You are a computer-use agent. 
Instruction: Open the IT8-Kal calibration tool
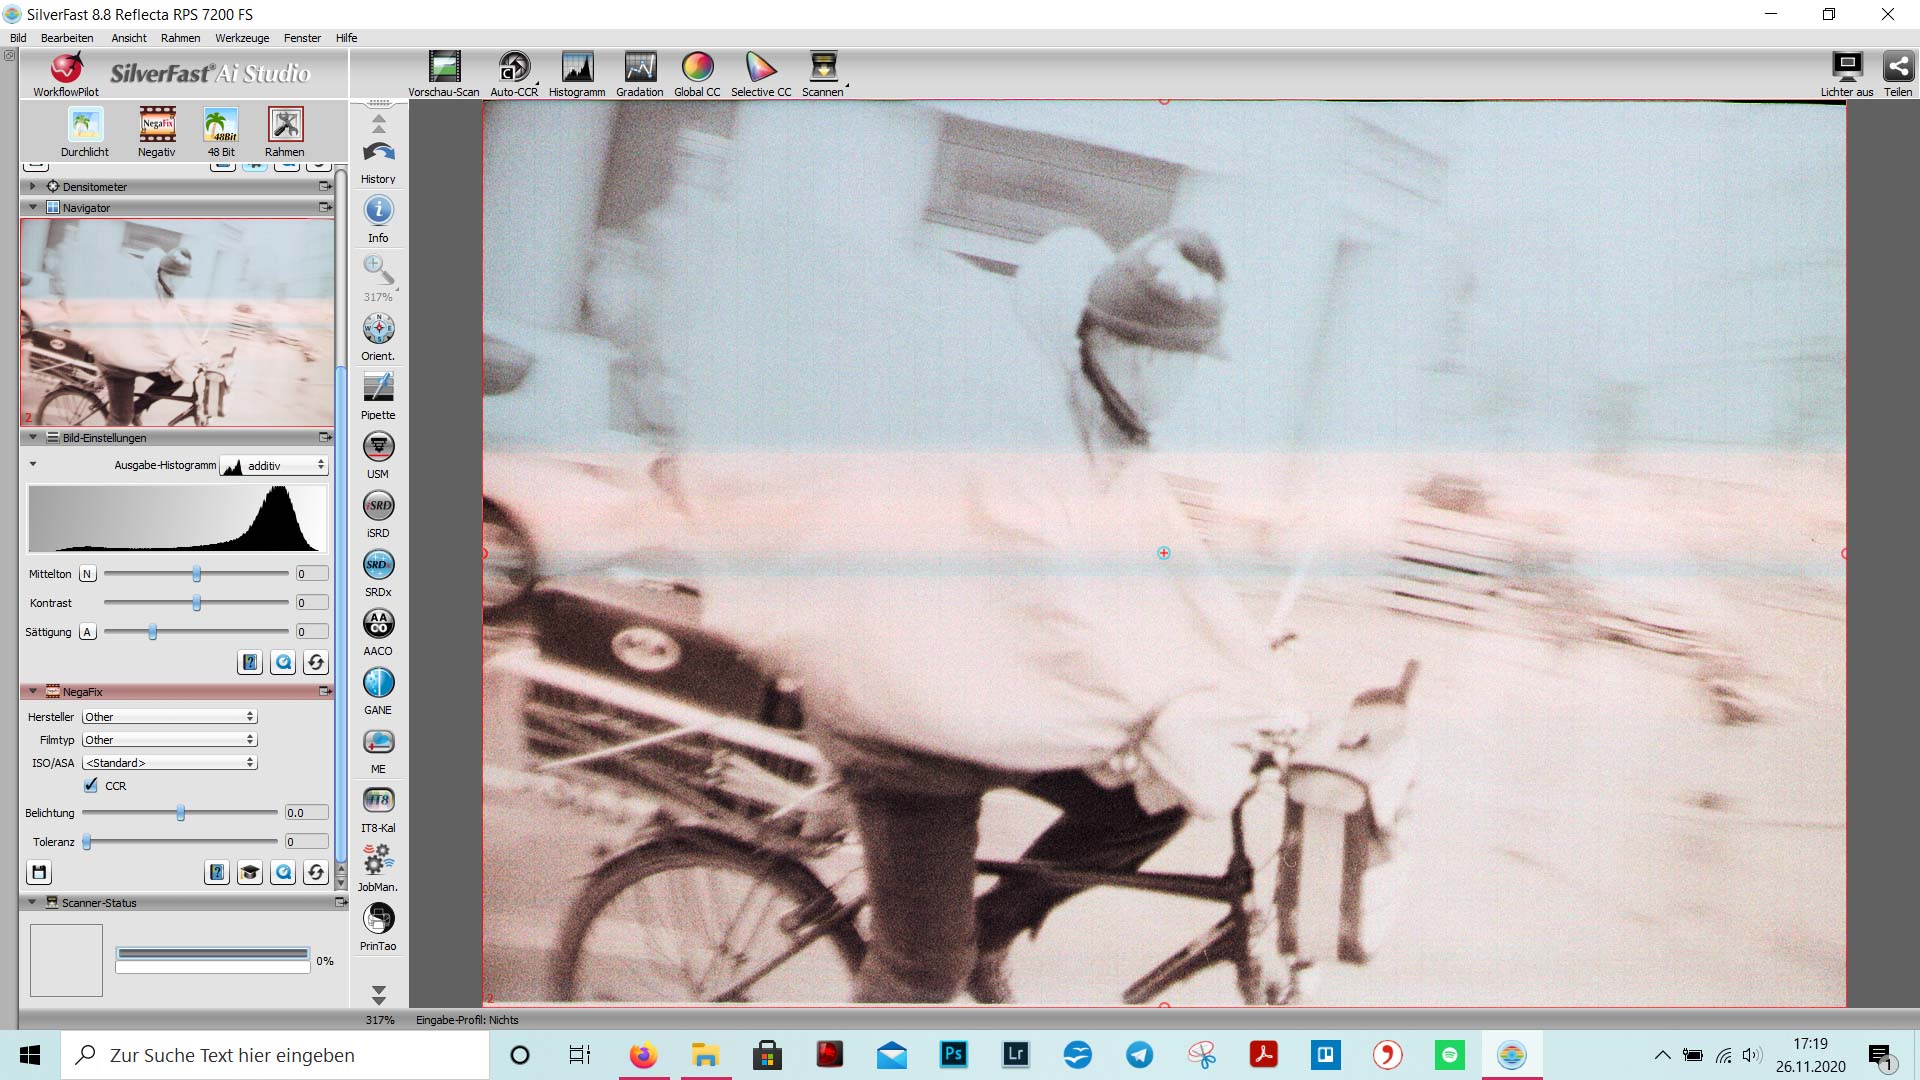378,808
